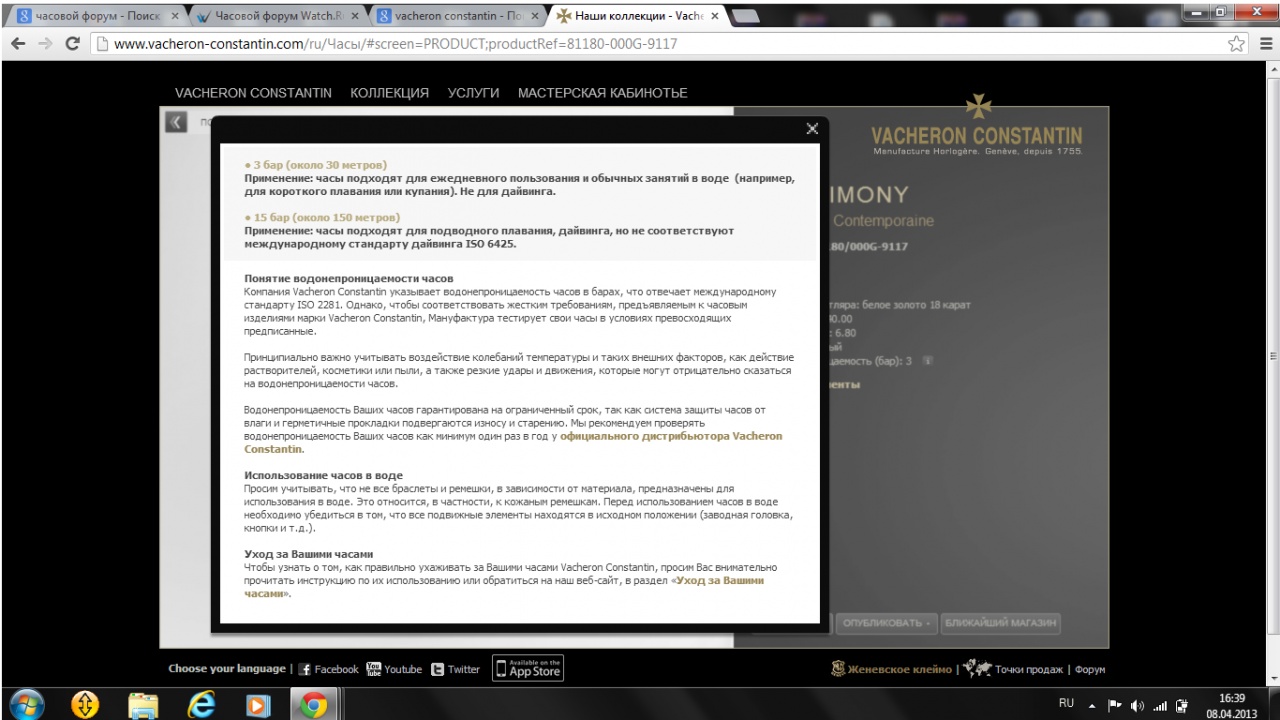Open the Facebook link in footer
The width and height of the screenshot is (1280, 720).
click(x=328, y=669)
